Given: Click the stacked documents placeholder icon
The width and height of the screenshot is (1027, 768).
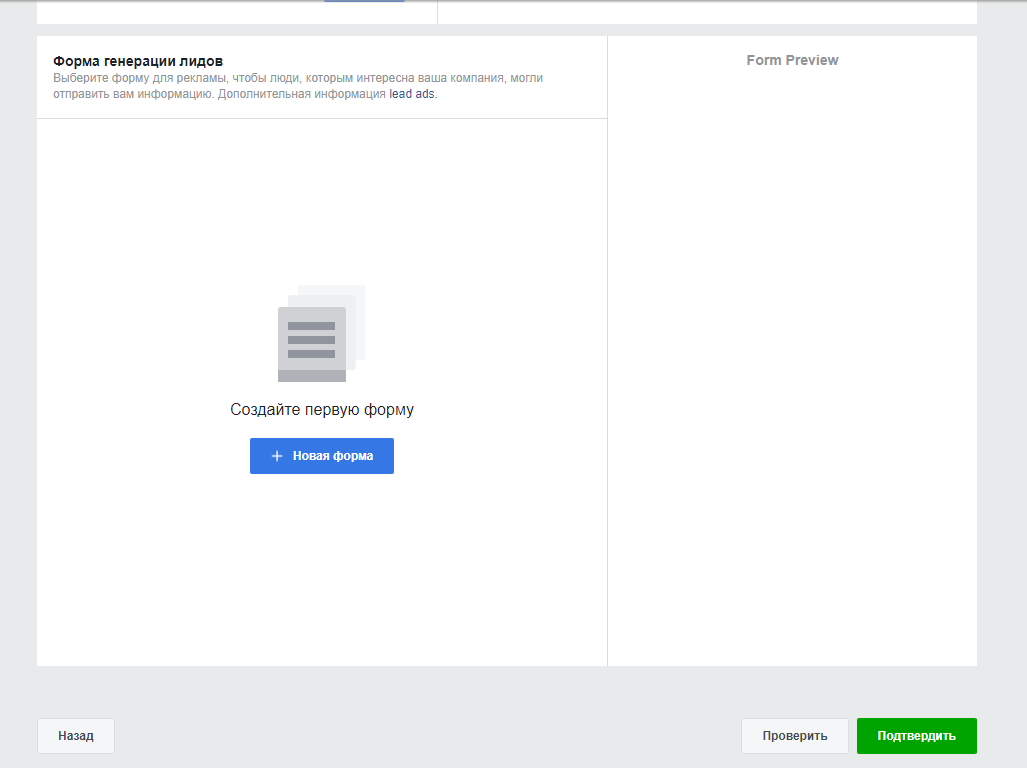Looking at the screenshot, I should click(318, 335).
